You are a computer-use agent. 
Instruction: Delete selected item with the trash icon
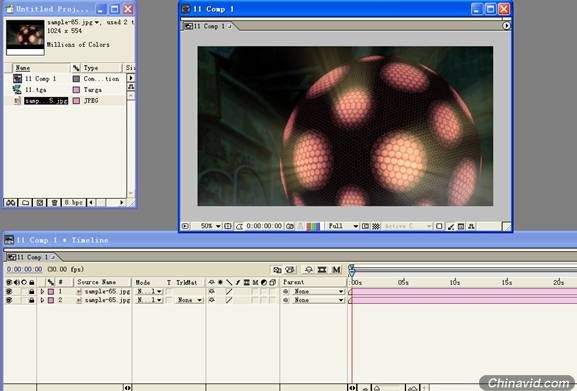click(x=54, y=203)
